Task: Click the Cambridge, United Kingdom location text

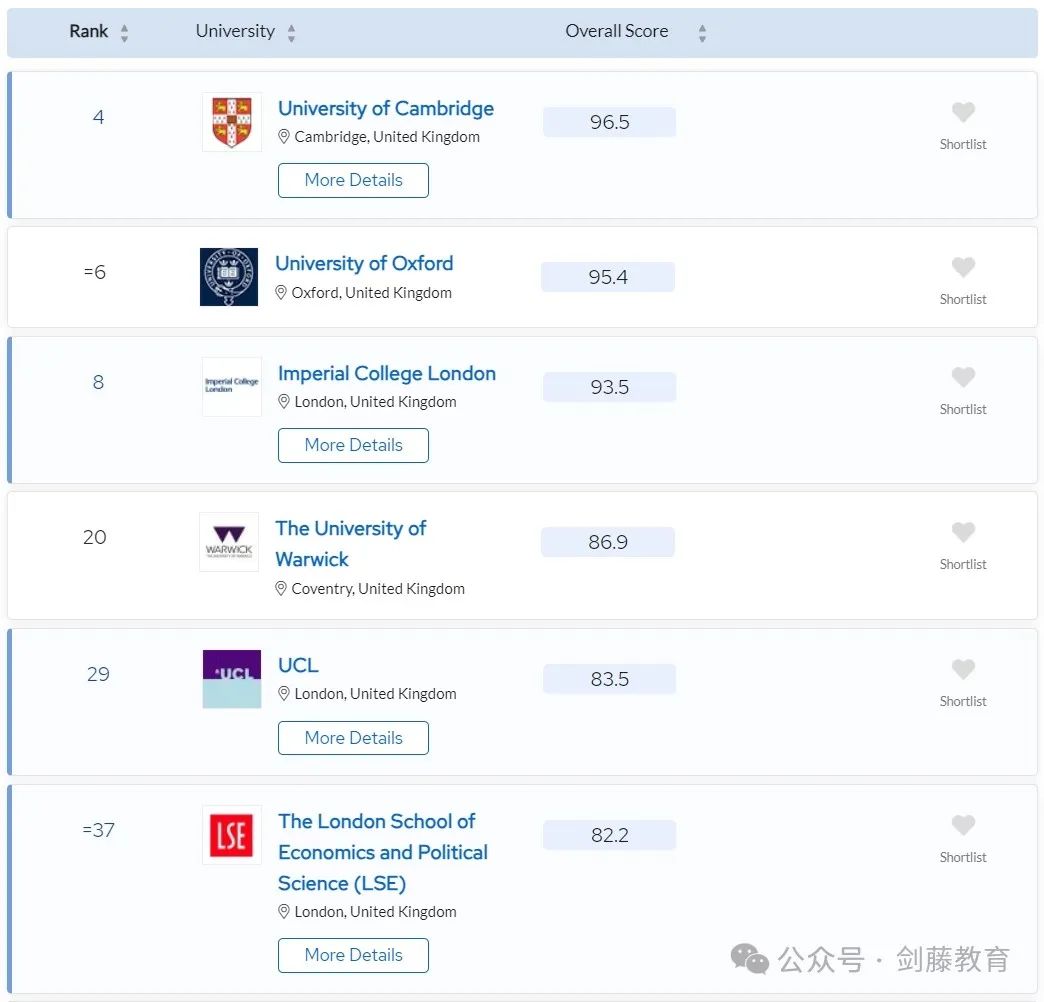Action: [387, 137]
